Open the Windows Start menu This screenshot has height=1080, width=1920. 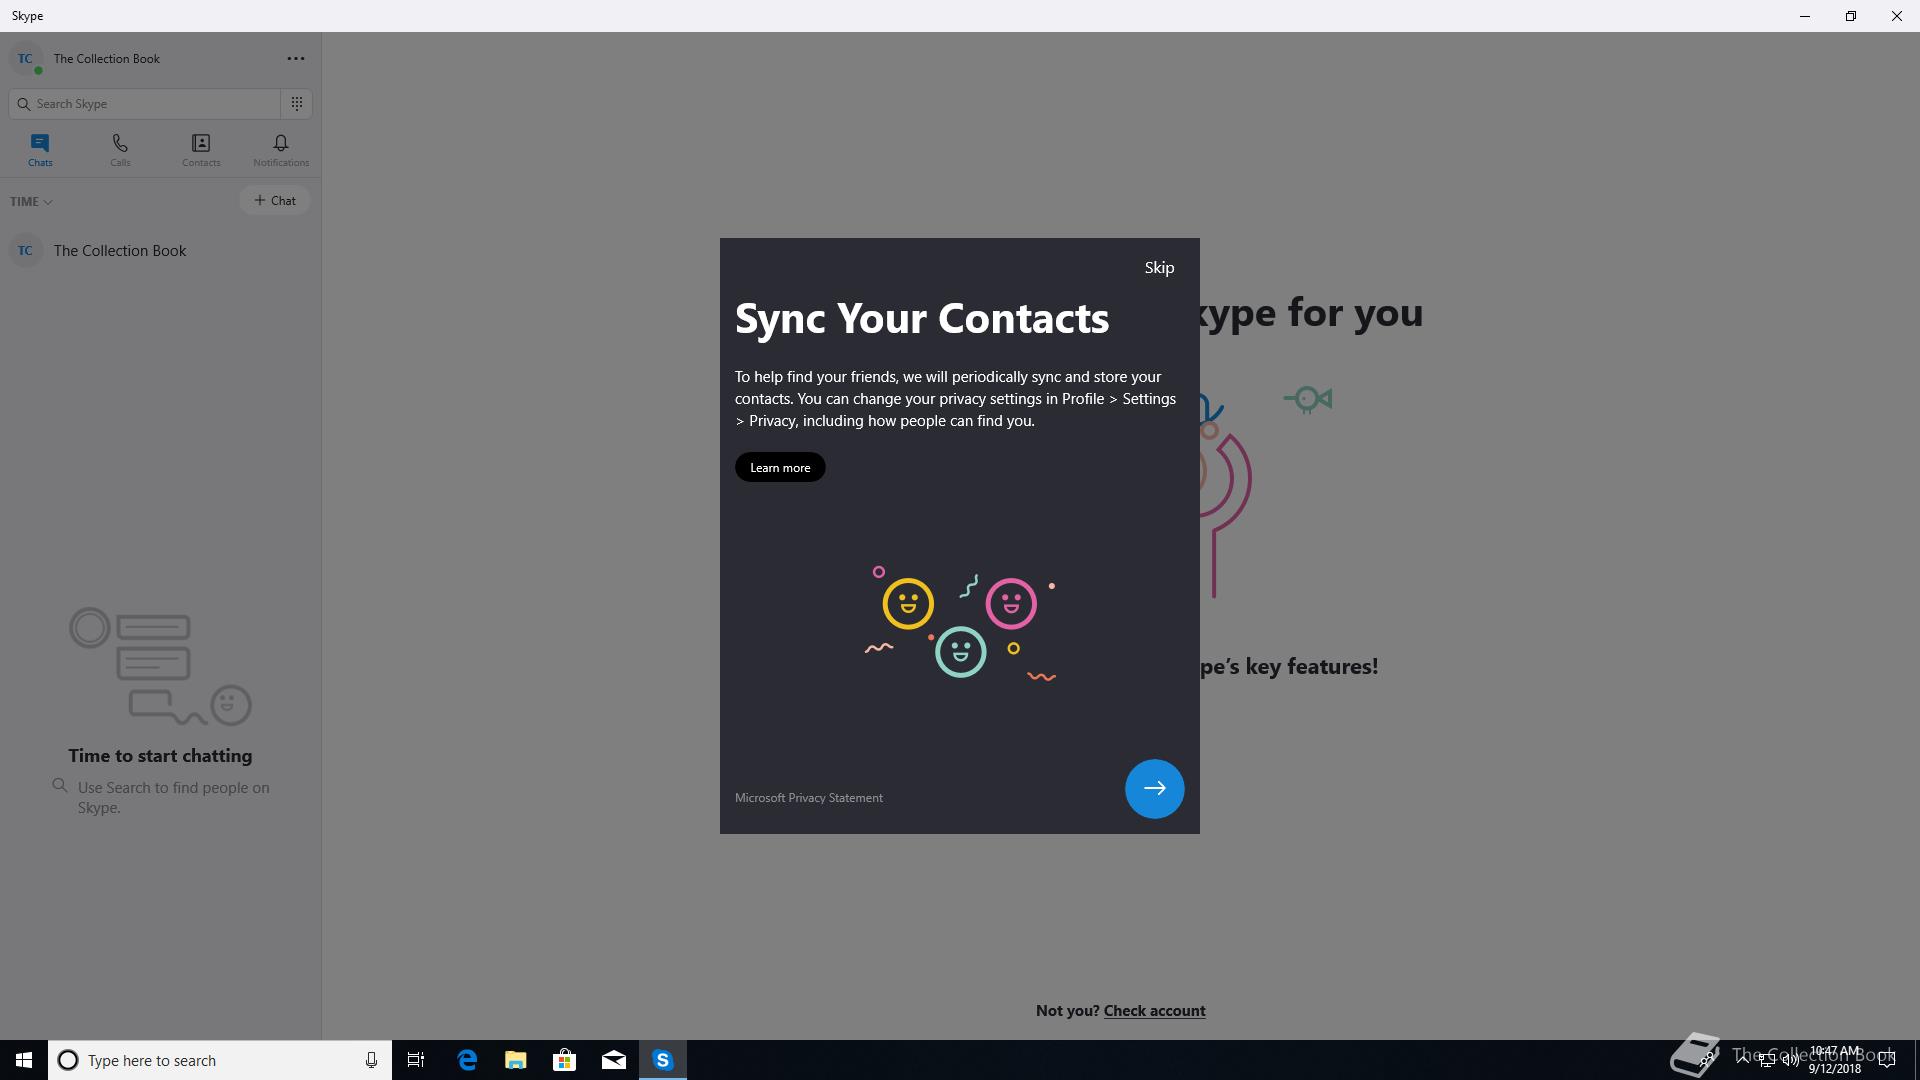[24, 1060]
